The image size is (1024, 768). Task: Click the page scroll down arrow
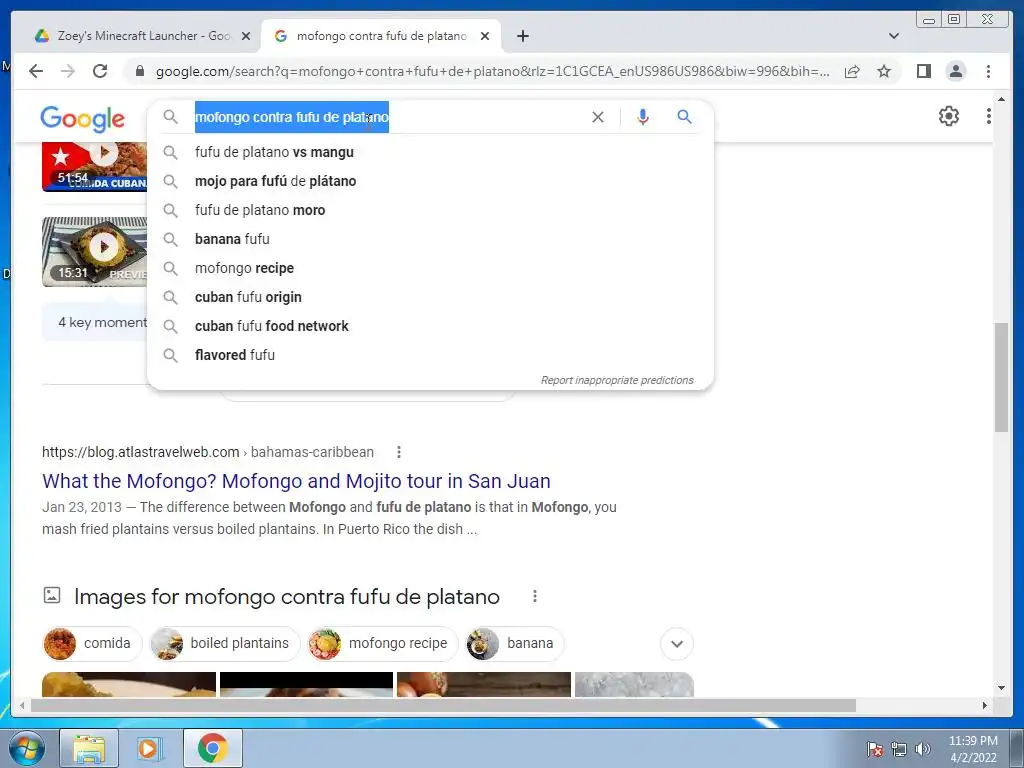coord(1001,688)
